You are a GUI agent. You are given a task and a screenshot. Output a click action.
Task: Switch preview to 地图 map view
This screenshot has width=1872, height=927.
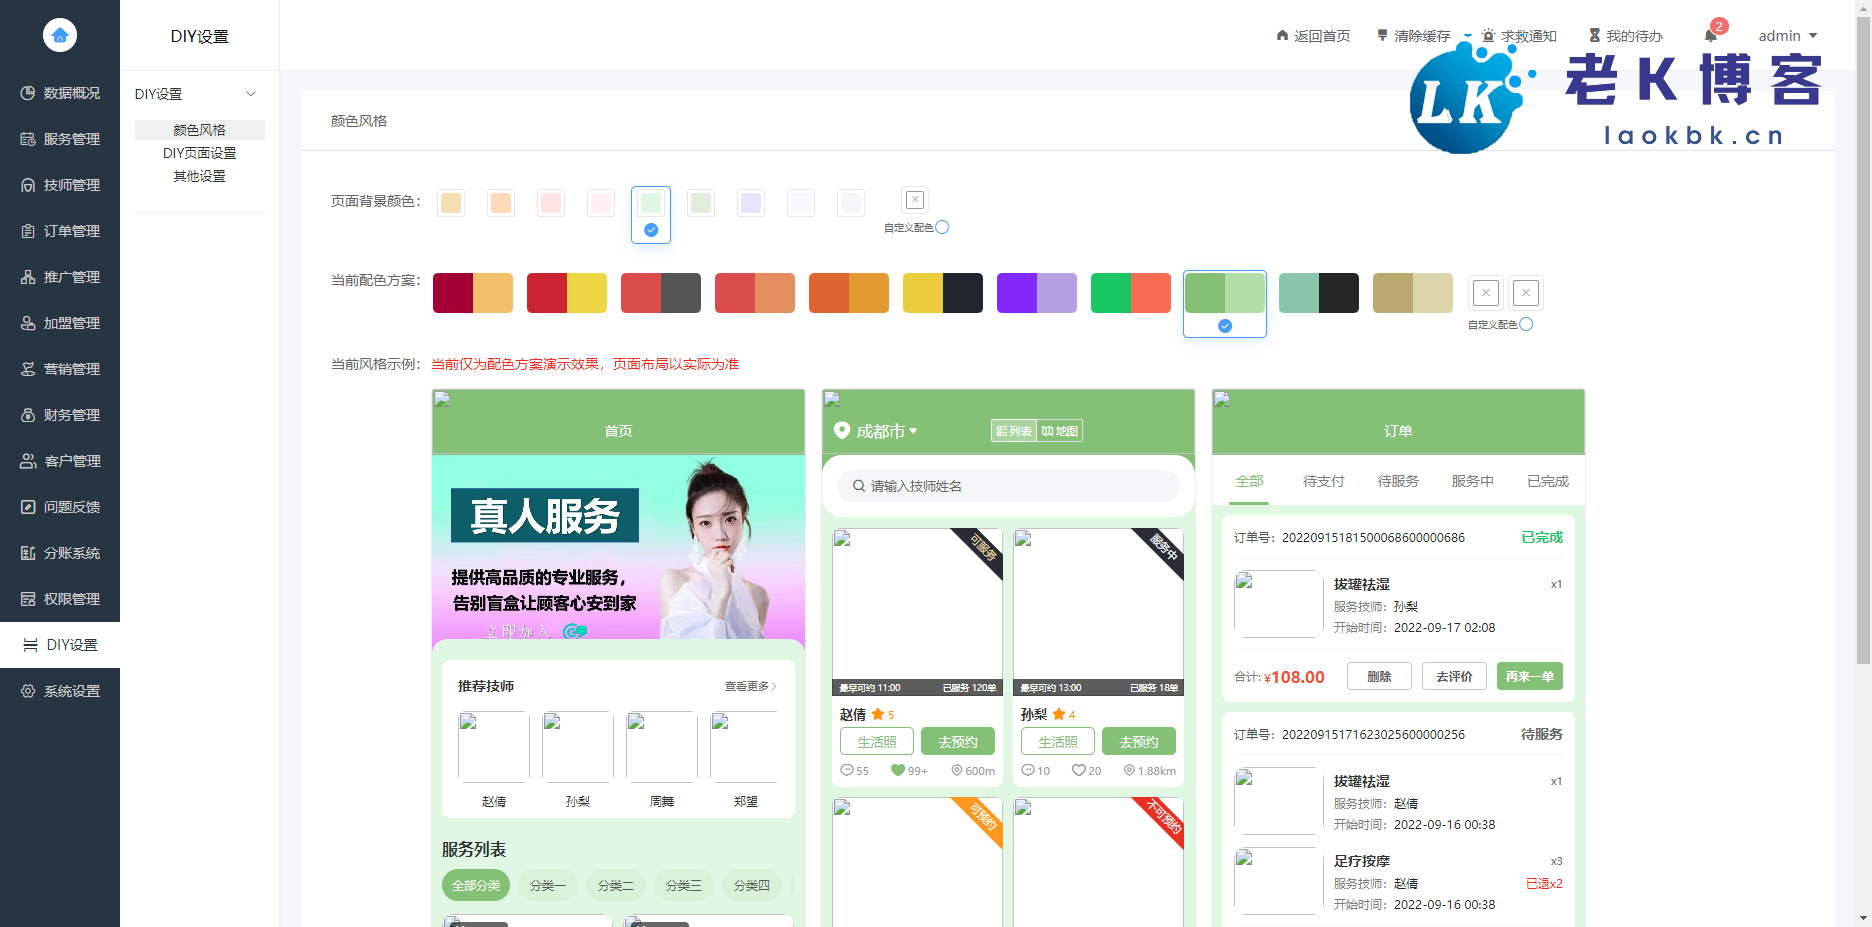(1060, 431)
